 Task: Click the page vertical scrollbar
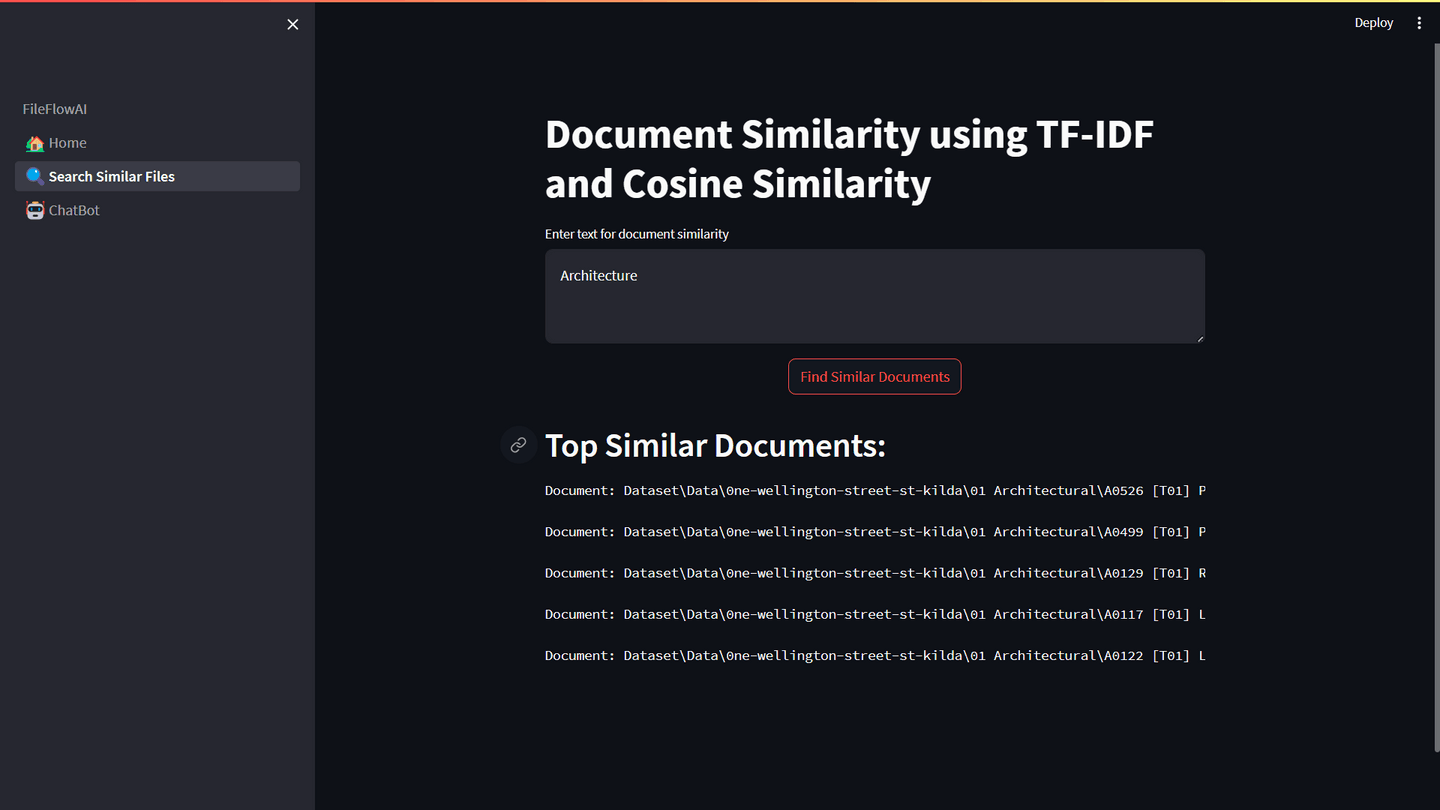[x=1436, y=398]
